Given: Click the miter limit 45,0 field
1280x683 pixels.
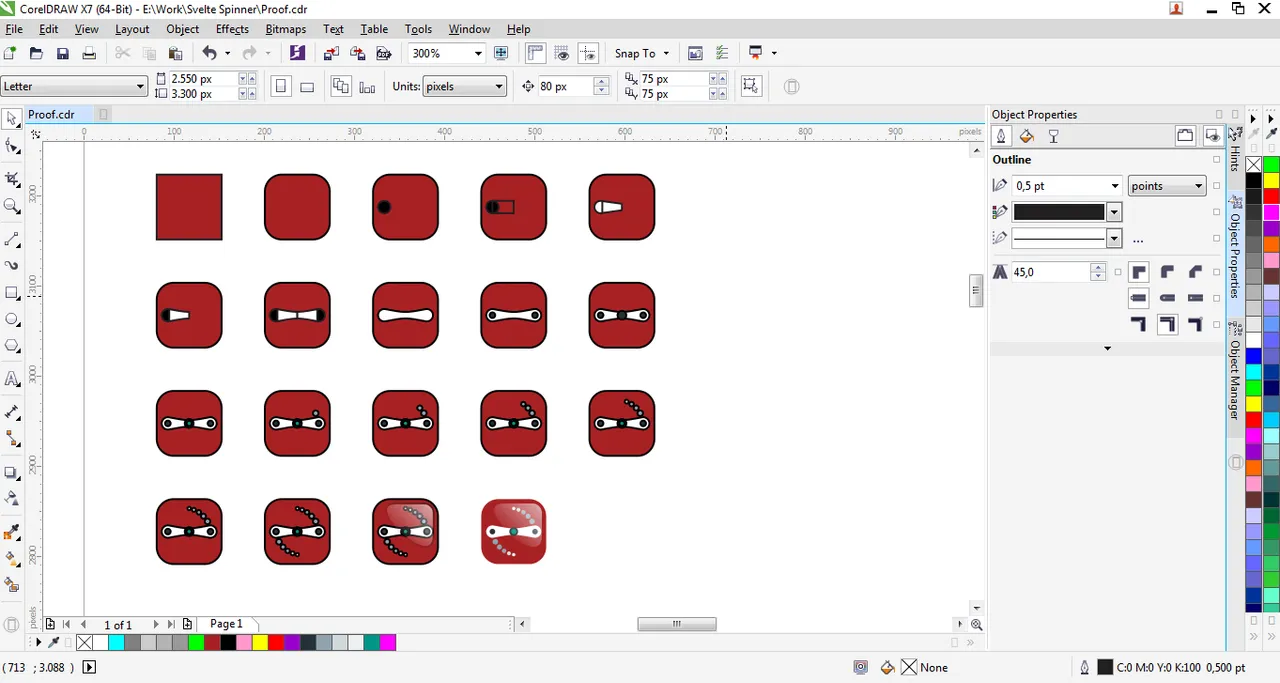Looking at the screenshot, I should coord(1050,272).
